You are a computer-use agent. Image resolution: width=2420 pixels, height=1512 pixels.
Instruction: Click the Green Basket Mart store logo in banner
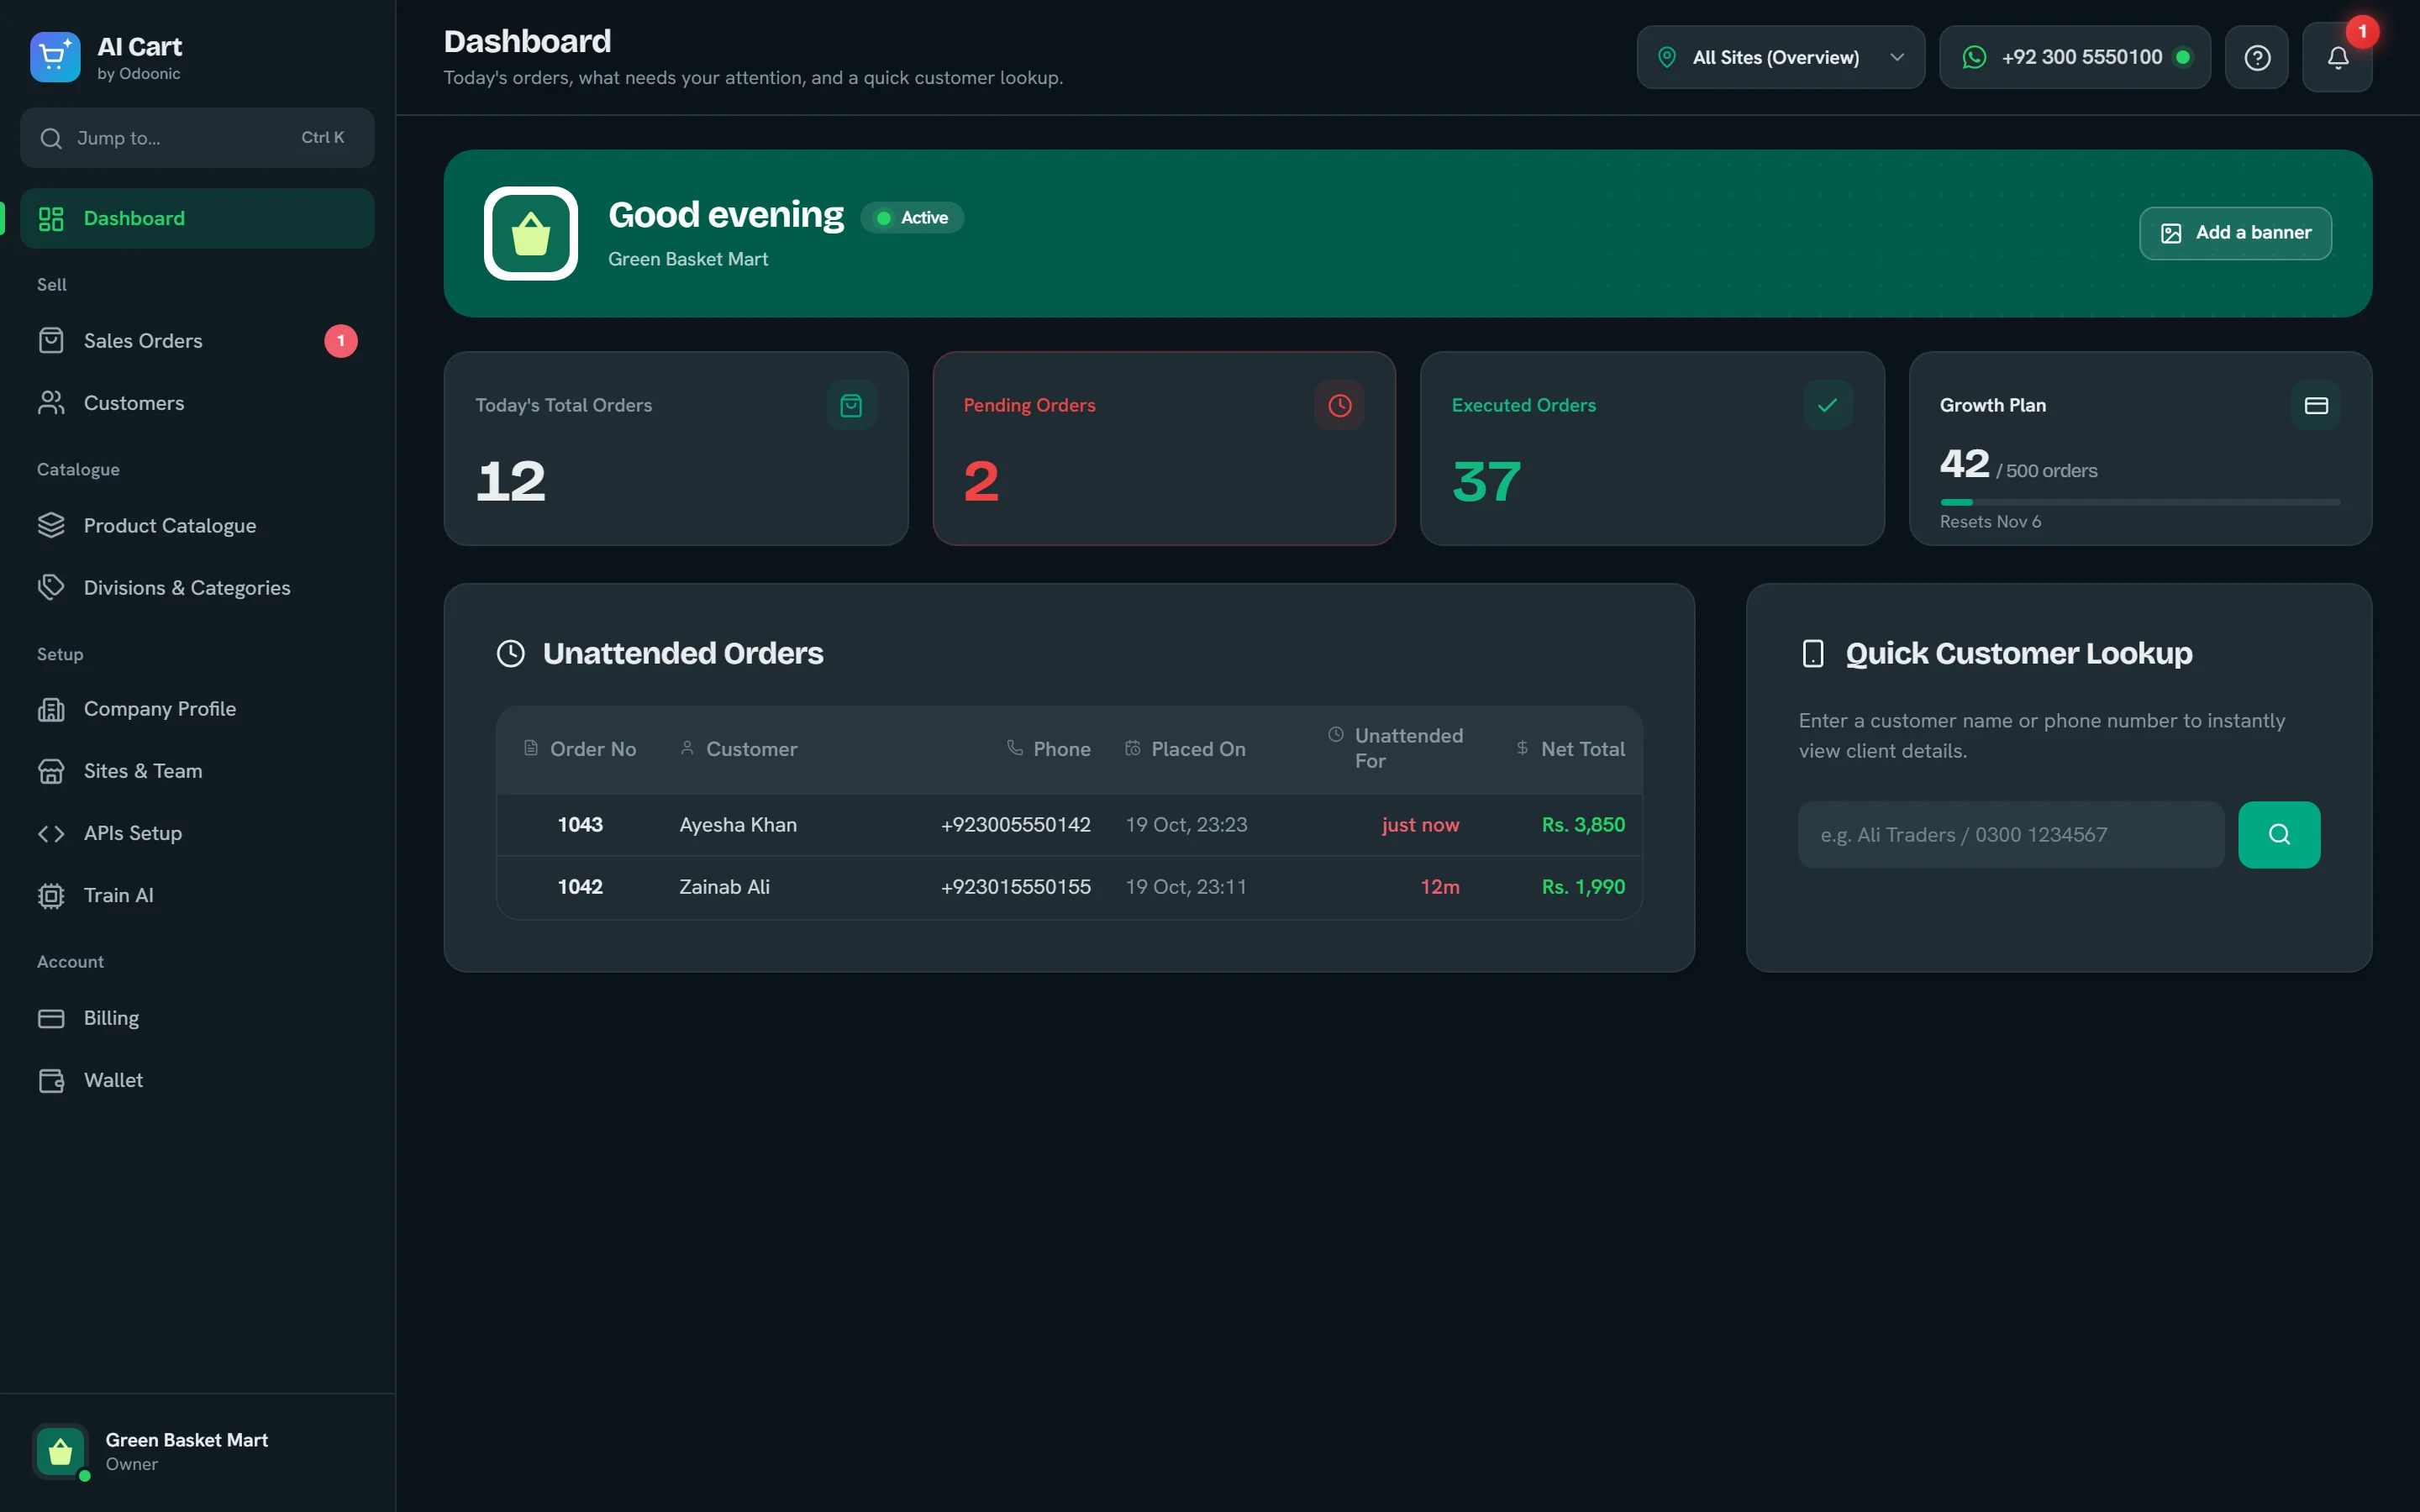tap(531, 233)
